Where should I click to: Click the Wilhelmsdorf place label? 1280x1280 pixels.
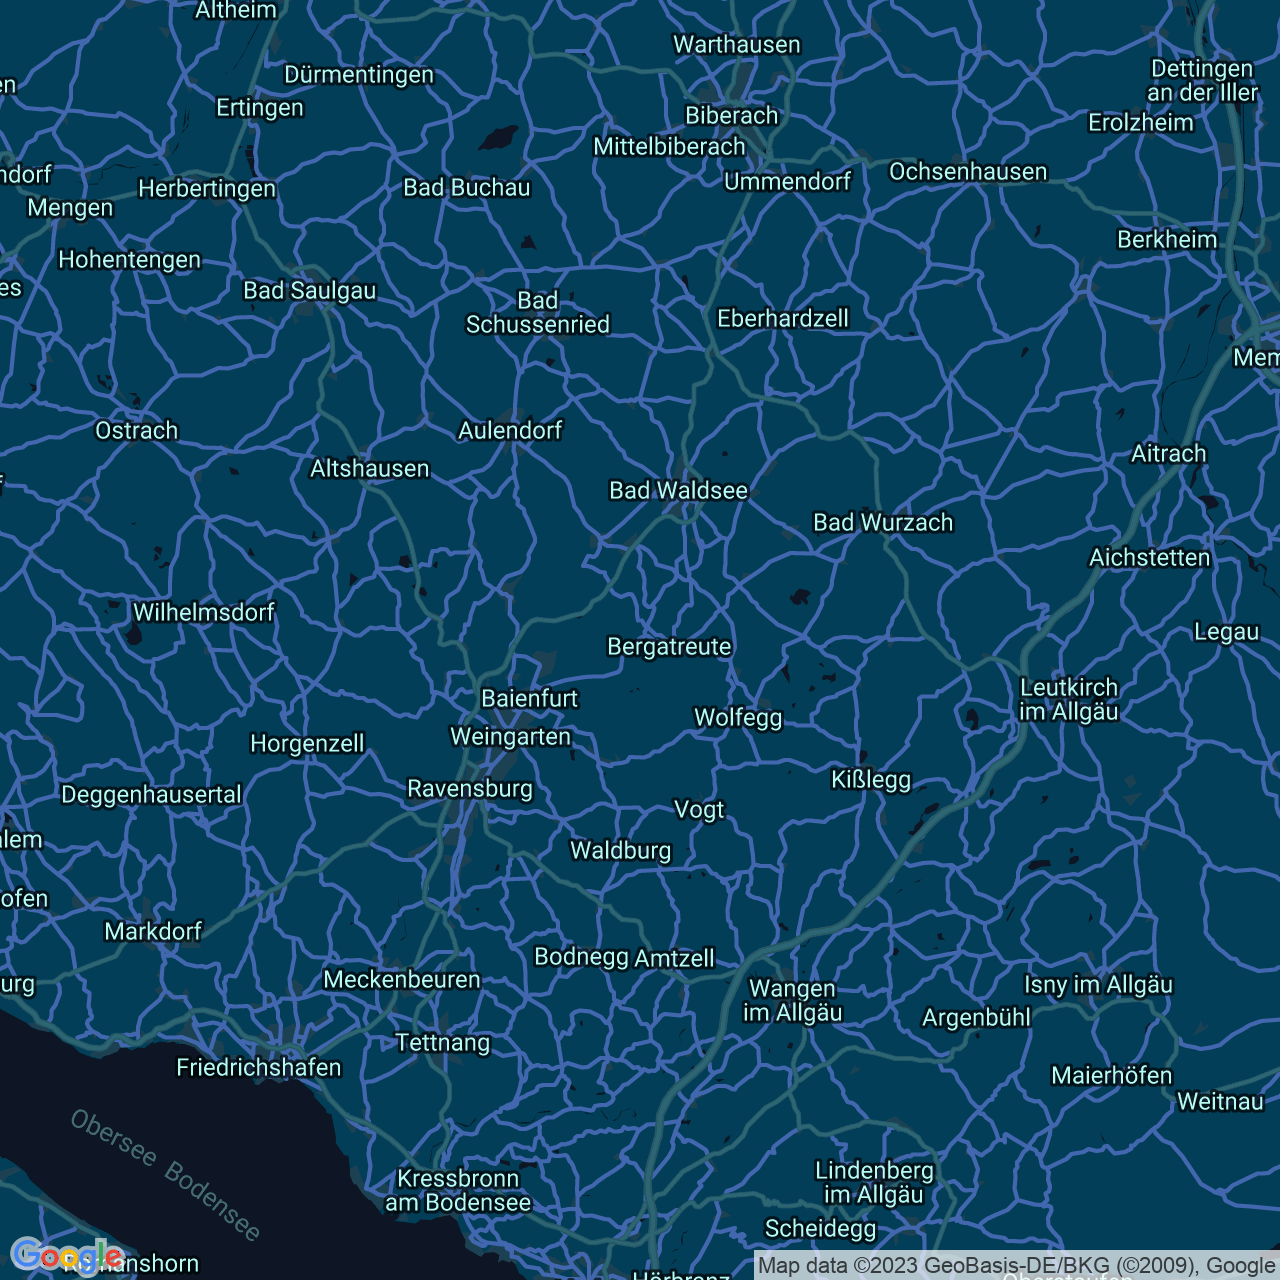(x=204, y=613)
